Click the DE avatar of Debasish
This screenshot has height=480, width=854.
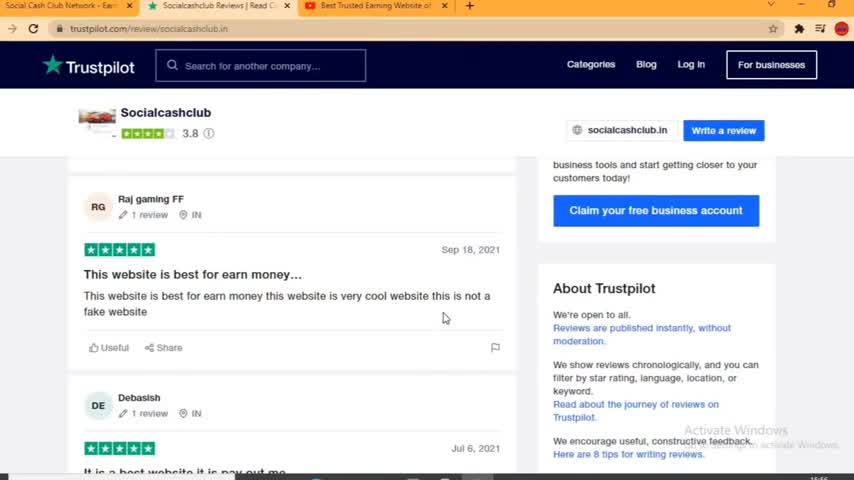click(98, 406)
